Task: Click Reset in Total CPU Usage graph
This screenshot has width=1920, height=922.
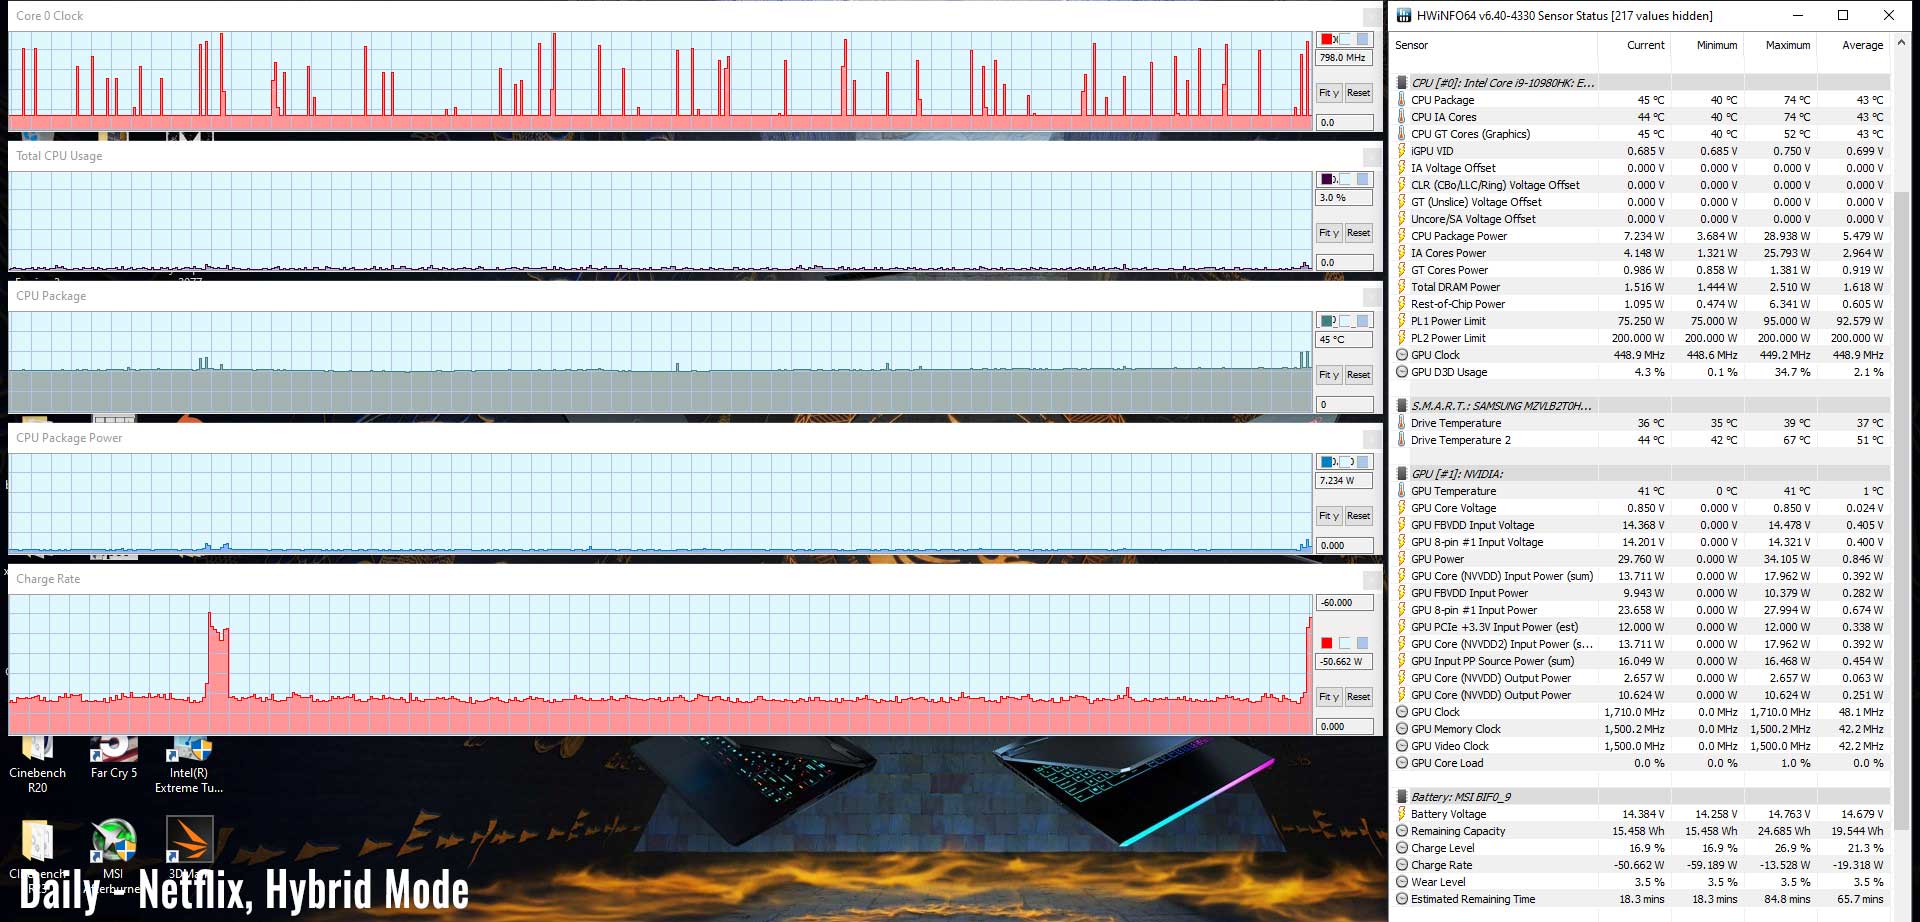Action: (1358, 233)
